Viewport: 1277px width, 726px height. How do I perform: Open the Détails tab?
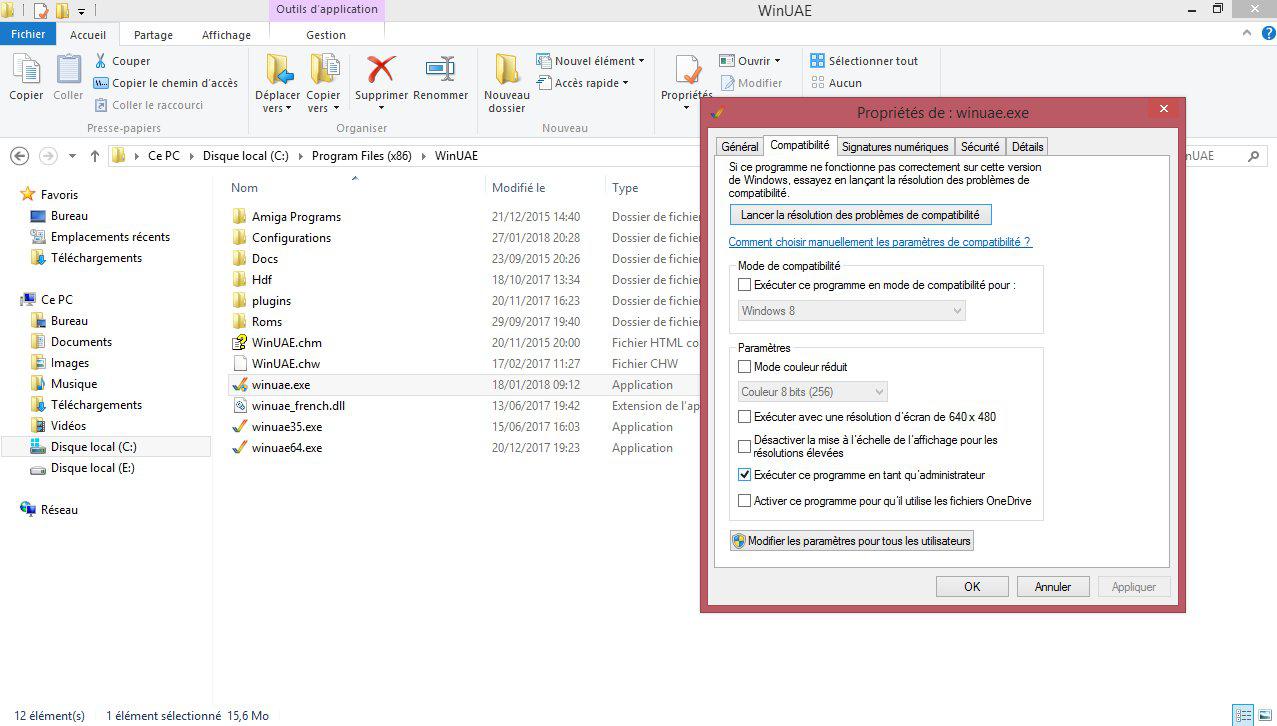[1028, 147]
